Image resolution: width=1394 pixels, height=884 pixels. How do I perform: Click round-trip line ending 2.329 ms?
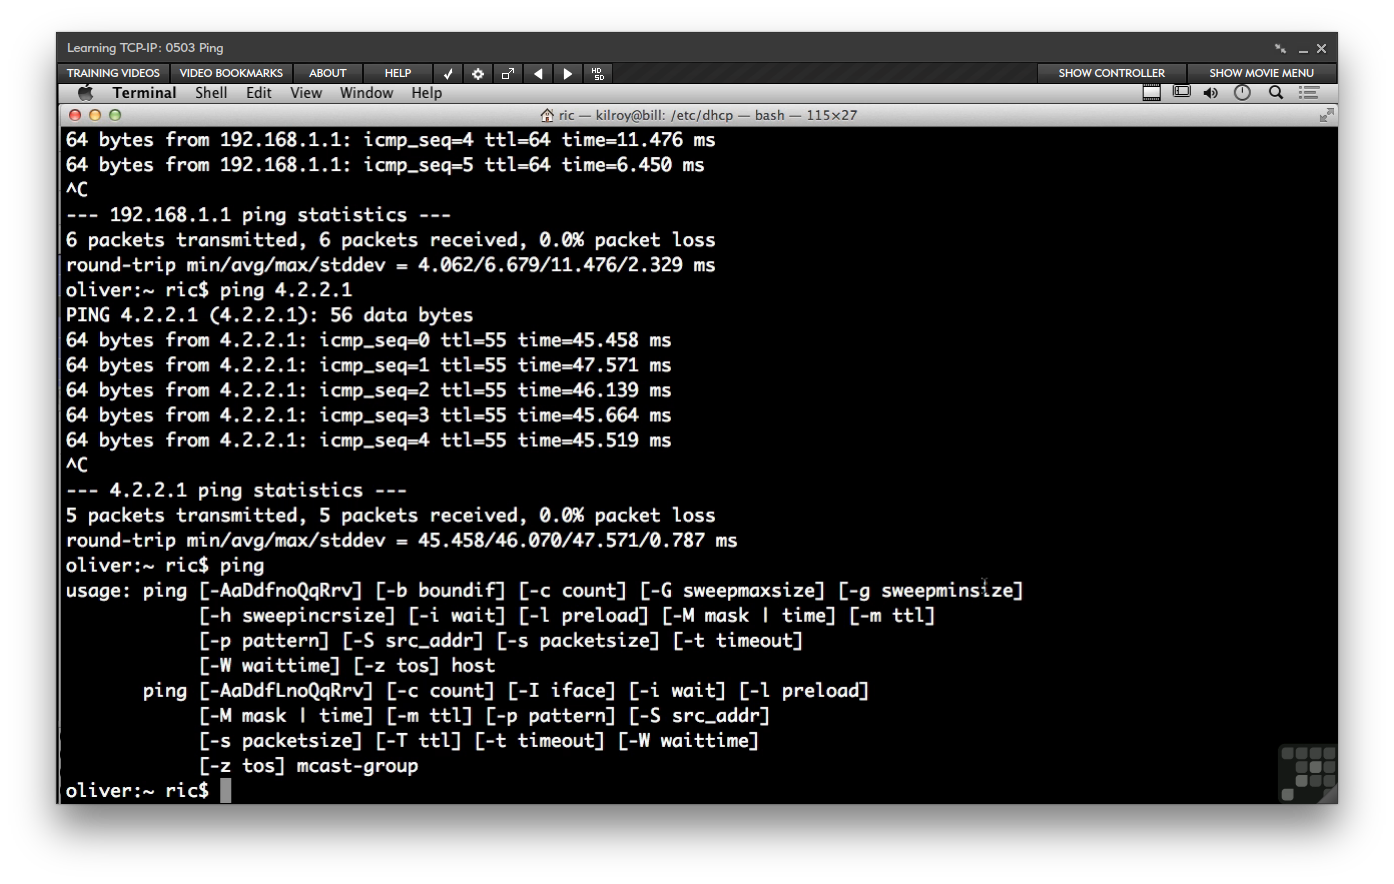pyautogui.click(x=391, y=265)
